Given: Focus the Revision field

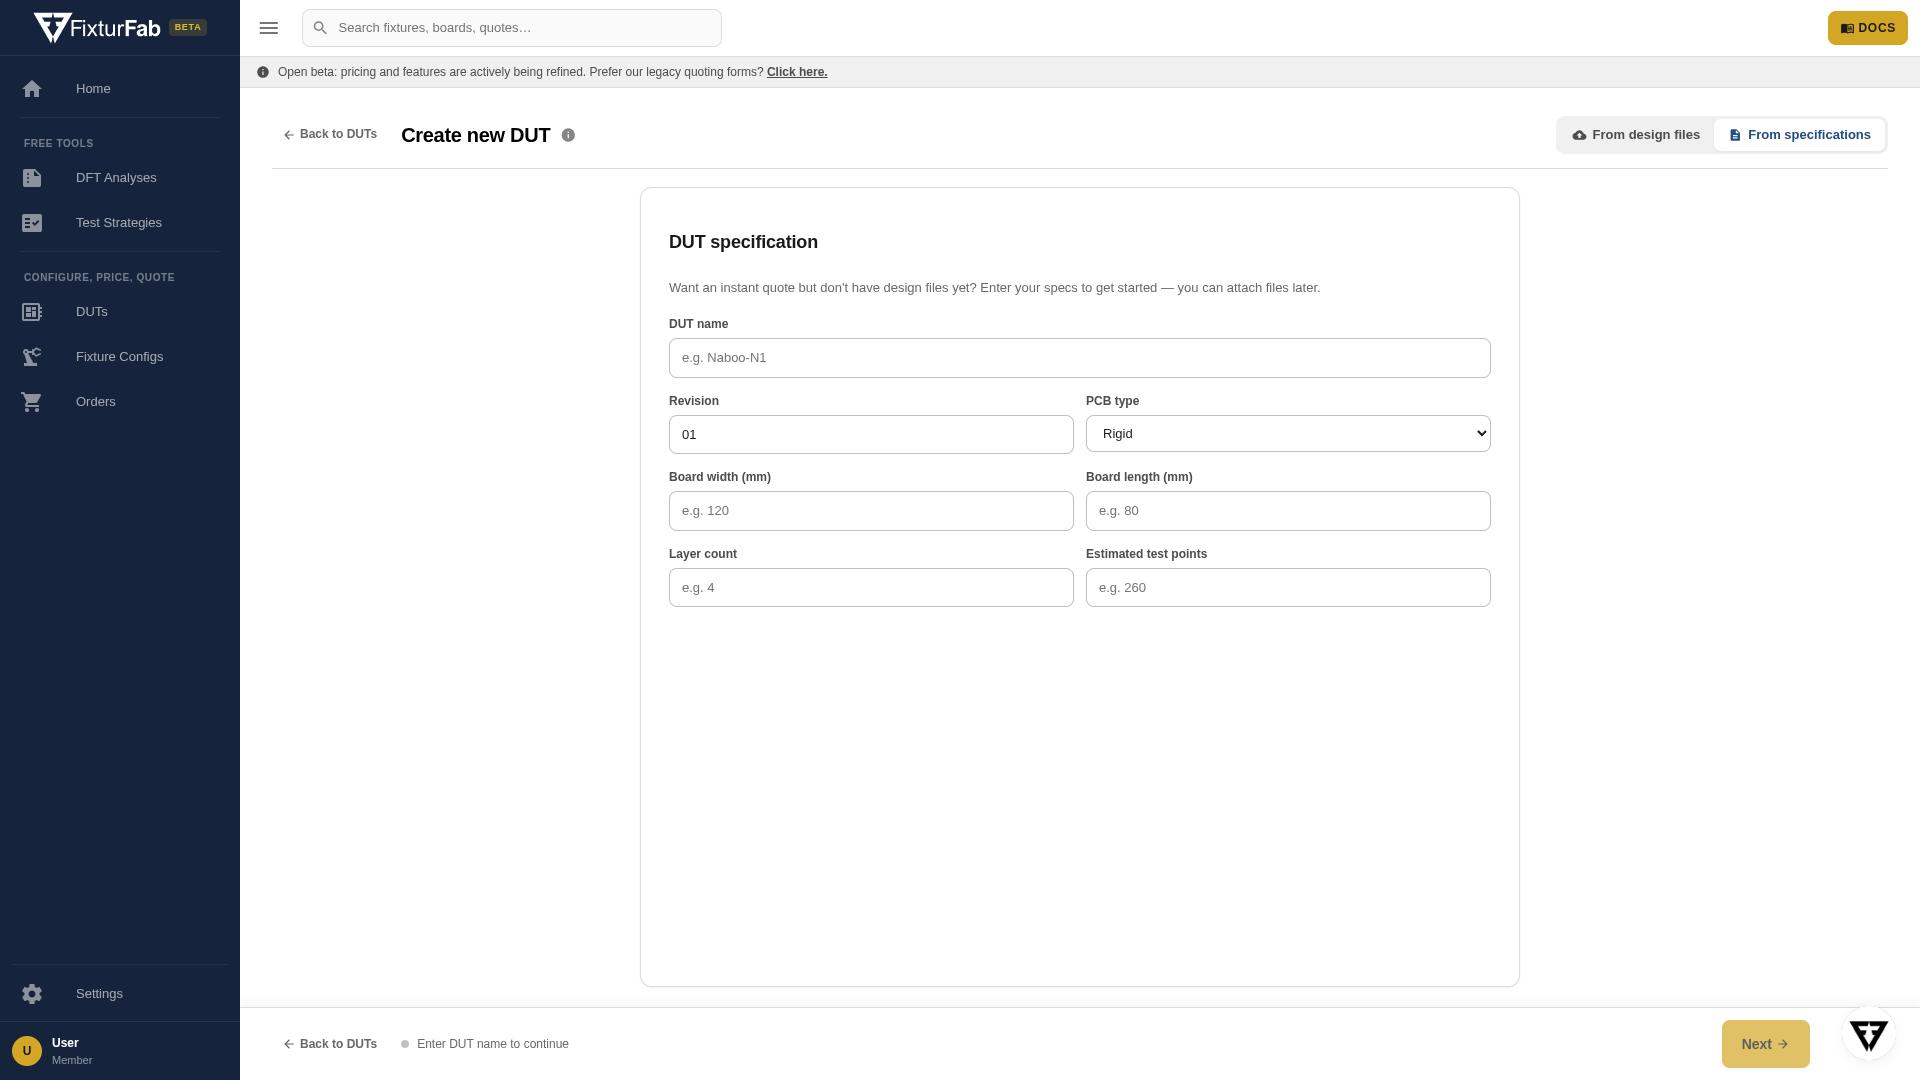Looking at the screenshot, I should 871,435.
